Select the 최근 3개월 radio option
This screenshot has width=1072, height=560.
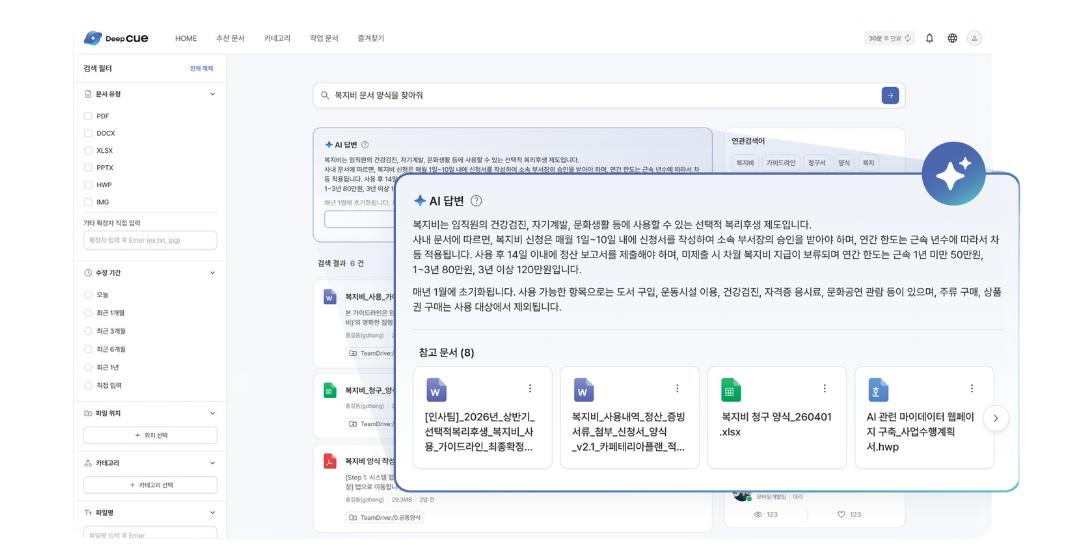click(88, 331)
